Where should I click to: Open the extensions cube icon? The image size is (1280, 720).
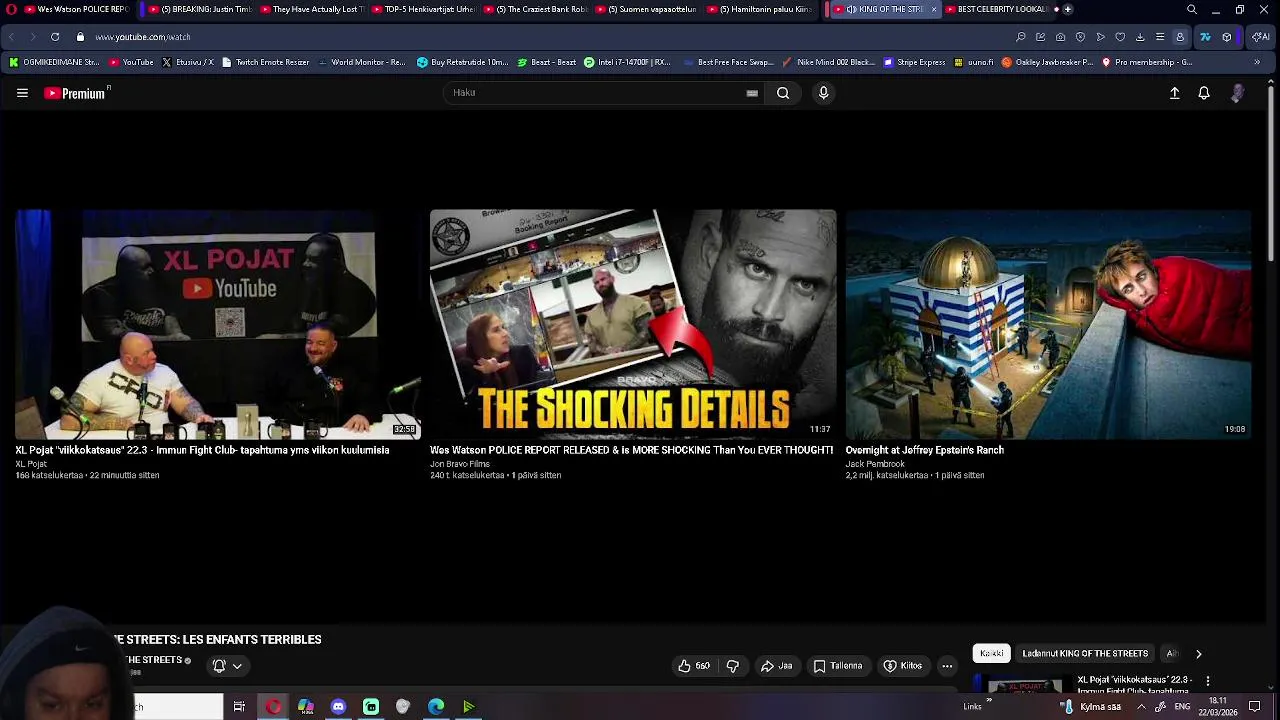point(1227,37)
